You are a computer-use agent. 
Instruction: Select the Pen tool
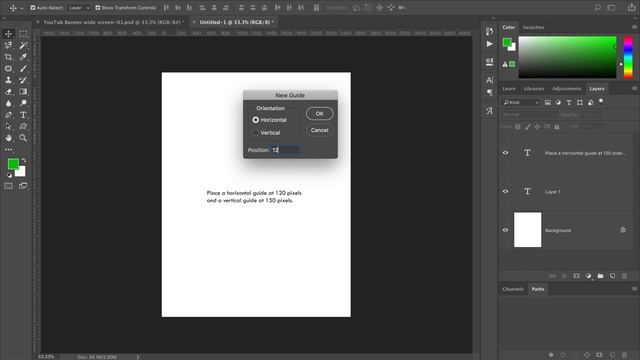click(x=8, y=115)
